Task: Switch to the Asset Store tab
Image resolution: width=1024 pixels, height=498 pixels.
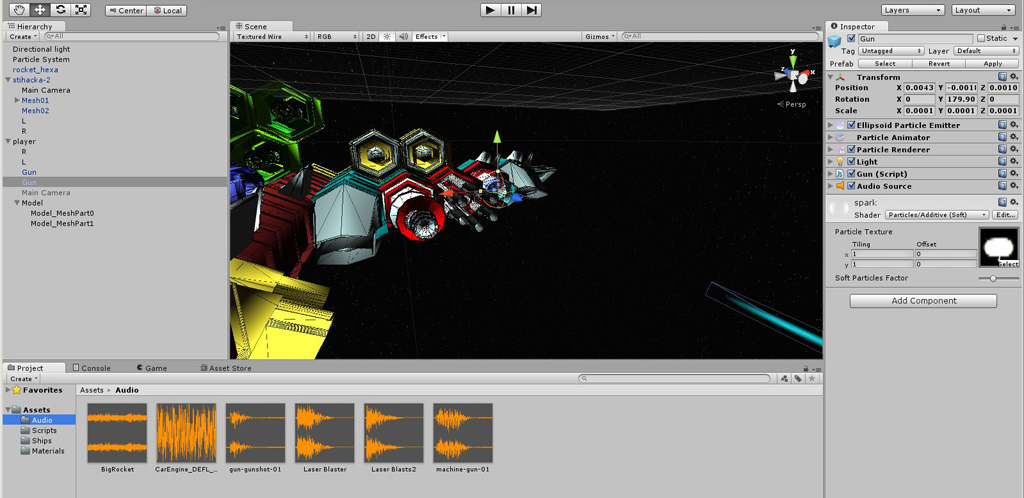Action: [226, 368]
